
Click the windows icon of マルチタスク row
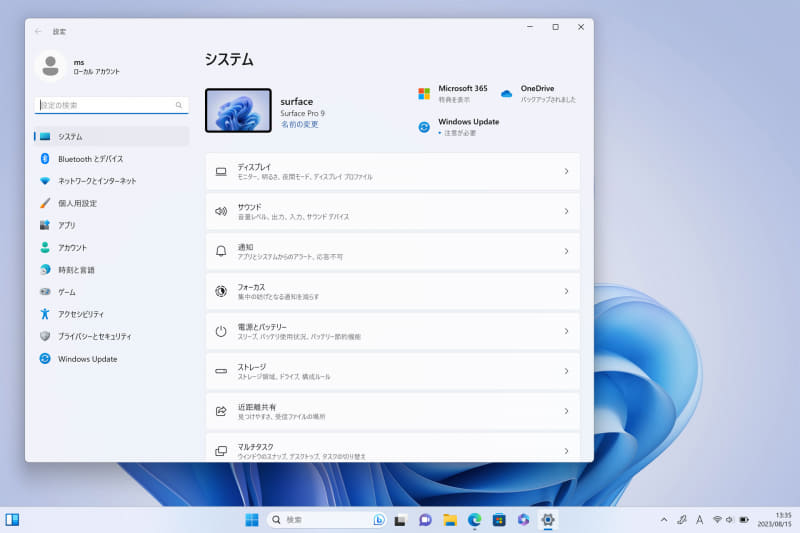coord(221,451)
